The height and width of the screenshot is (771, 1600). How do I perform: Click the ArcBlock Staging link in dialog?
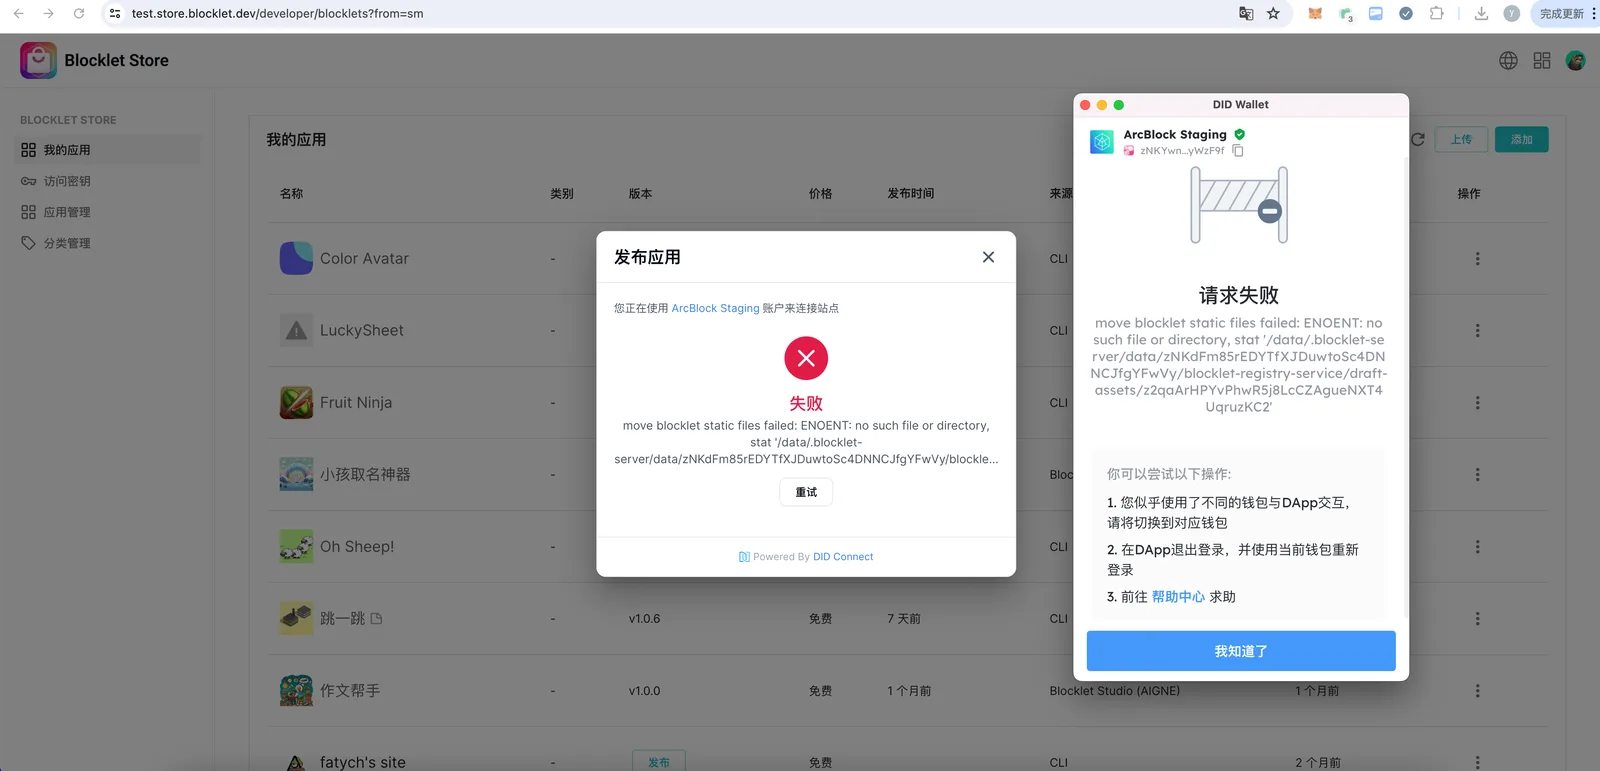pyautogui.click(x=715, y=308)
